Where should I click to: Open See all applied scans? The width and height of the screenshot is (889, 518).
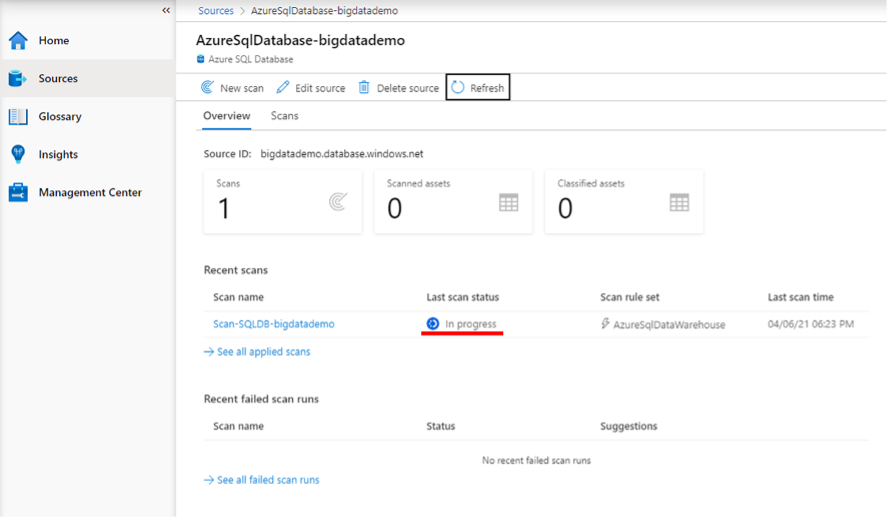click(x=257, y=351)
